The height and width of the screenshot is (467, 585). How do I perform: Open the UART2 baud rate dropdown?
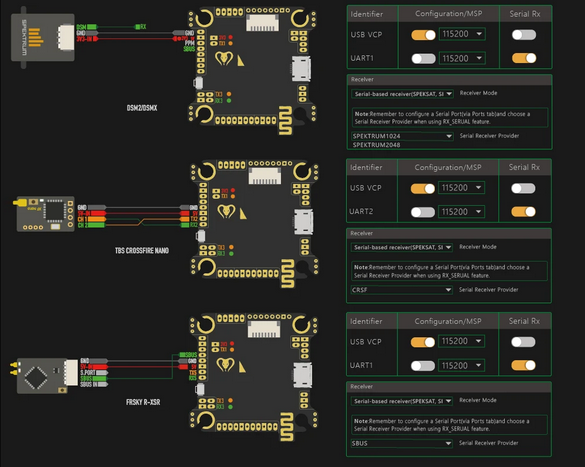(x=462, y=212)
